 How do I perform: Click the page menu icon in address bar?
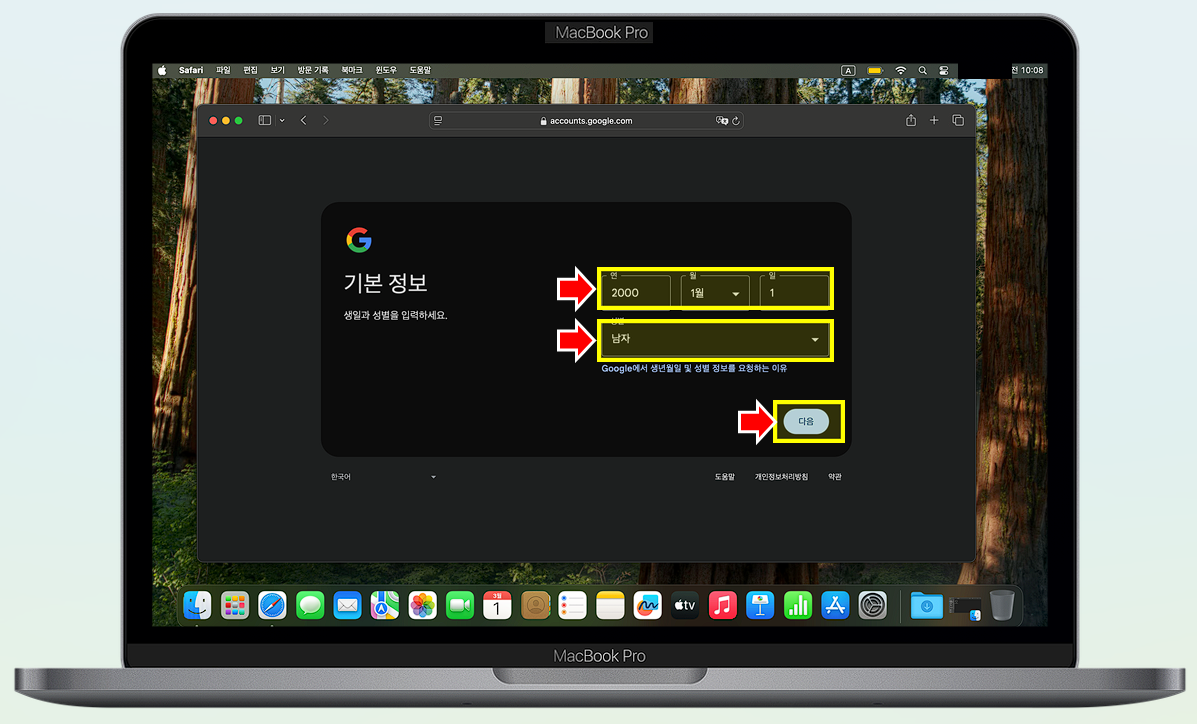click(x=438, y=121)
